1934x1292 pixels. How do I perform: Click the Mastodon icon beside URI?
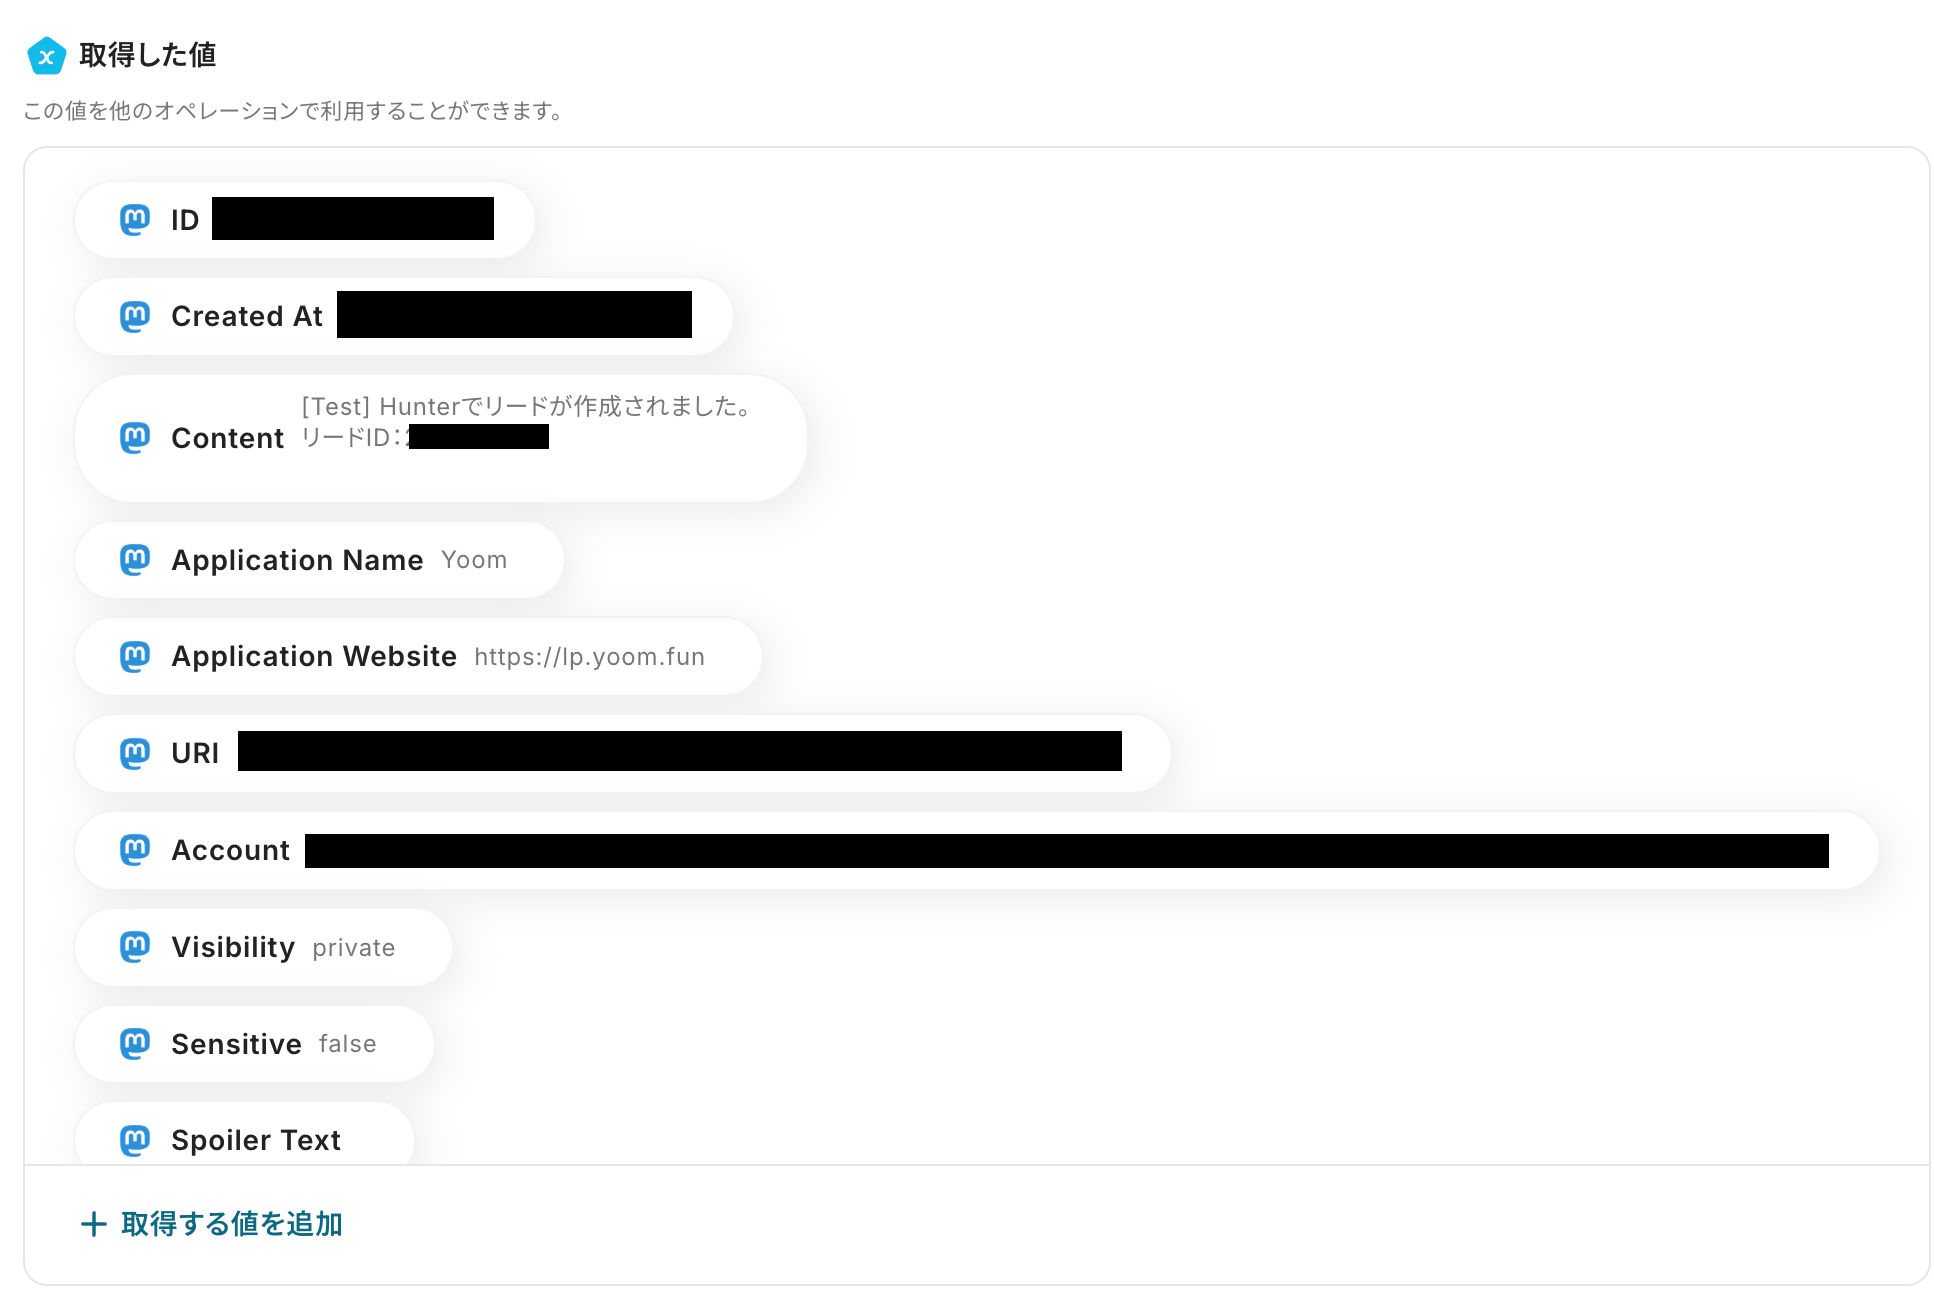click(135, 753)
